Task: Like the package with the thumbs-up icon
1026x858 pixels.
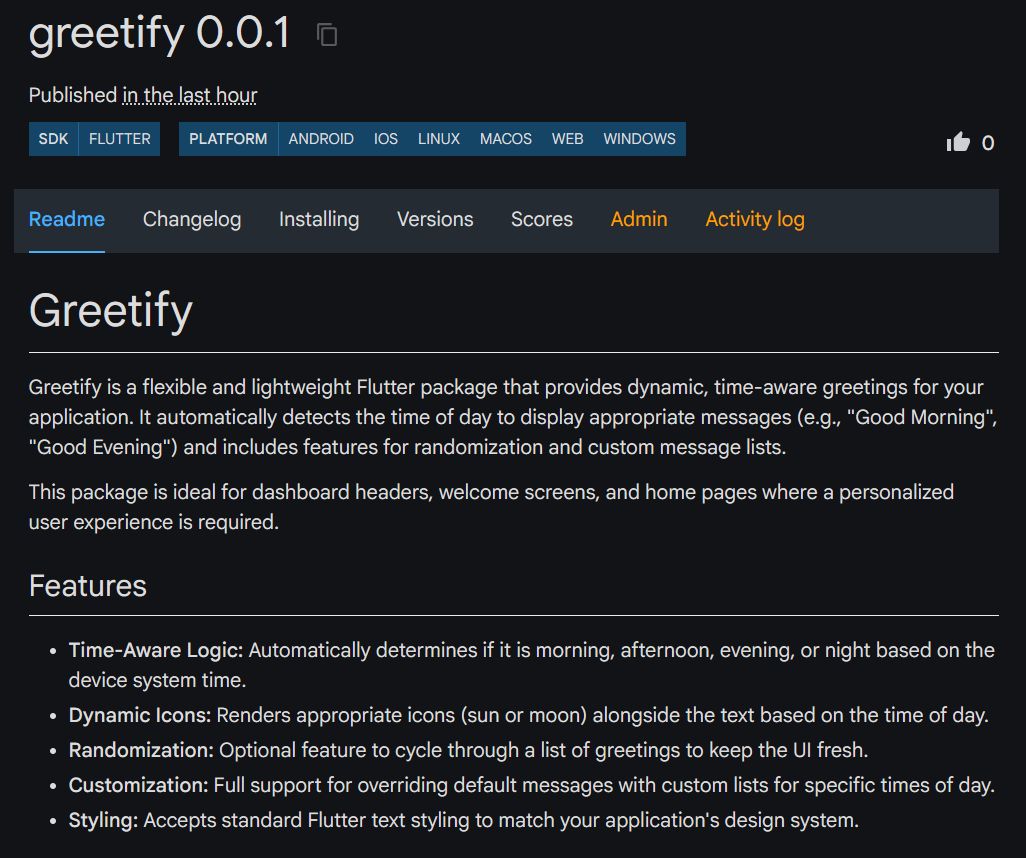Action: click(x=958, y=142)
